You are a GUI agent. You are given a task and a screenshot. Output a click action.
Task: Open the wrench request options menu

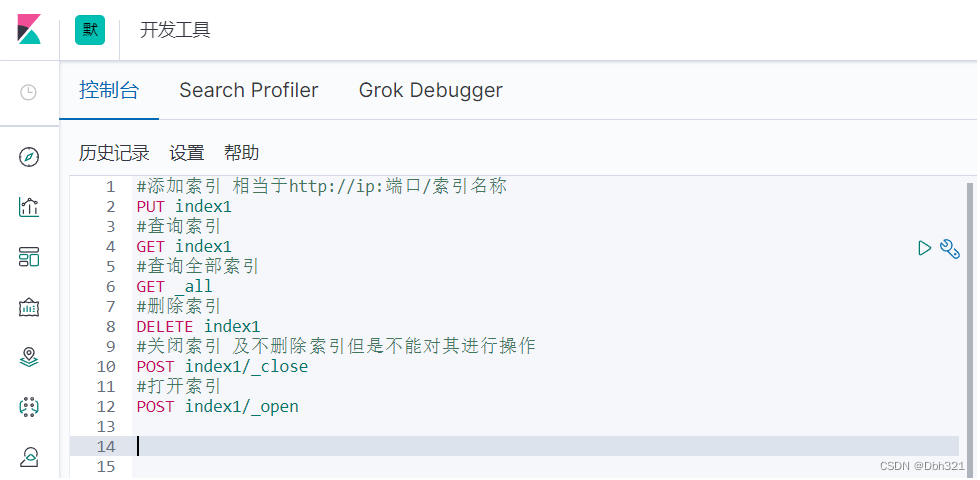tap(950, 247)
